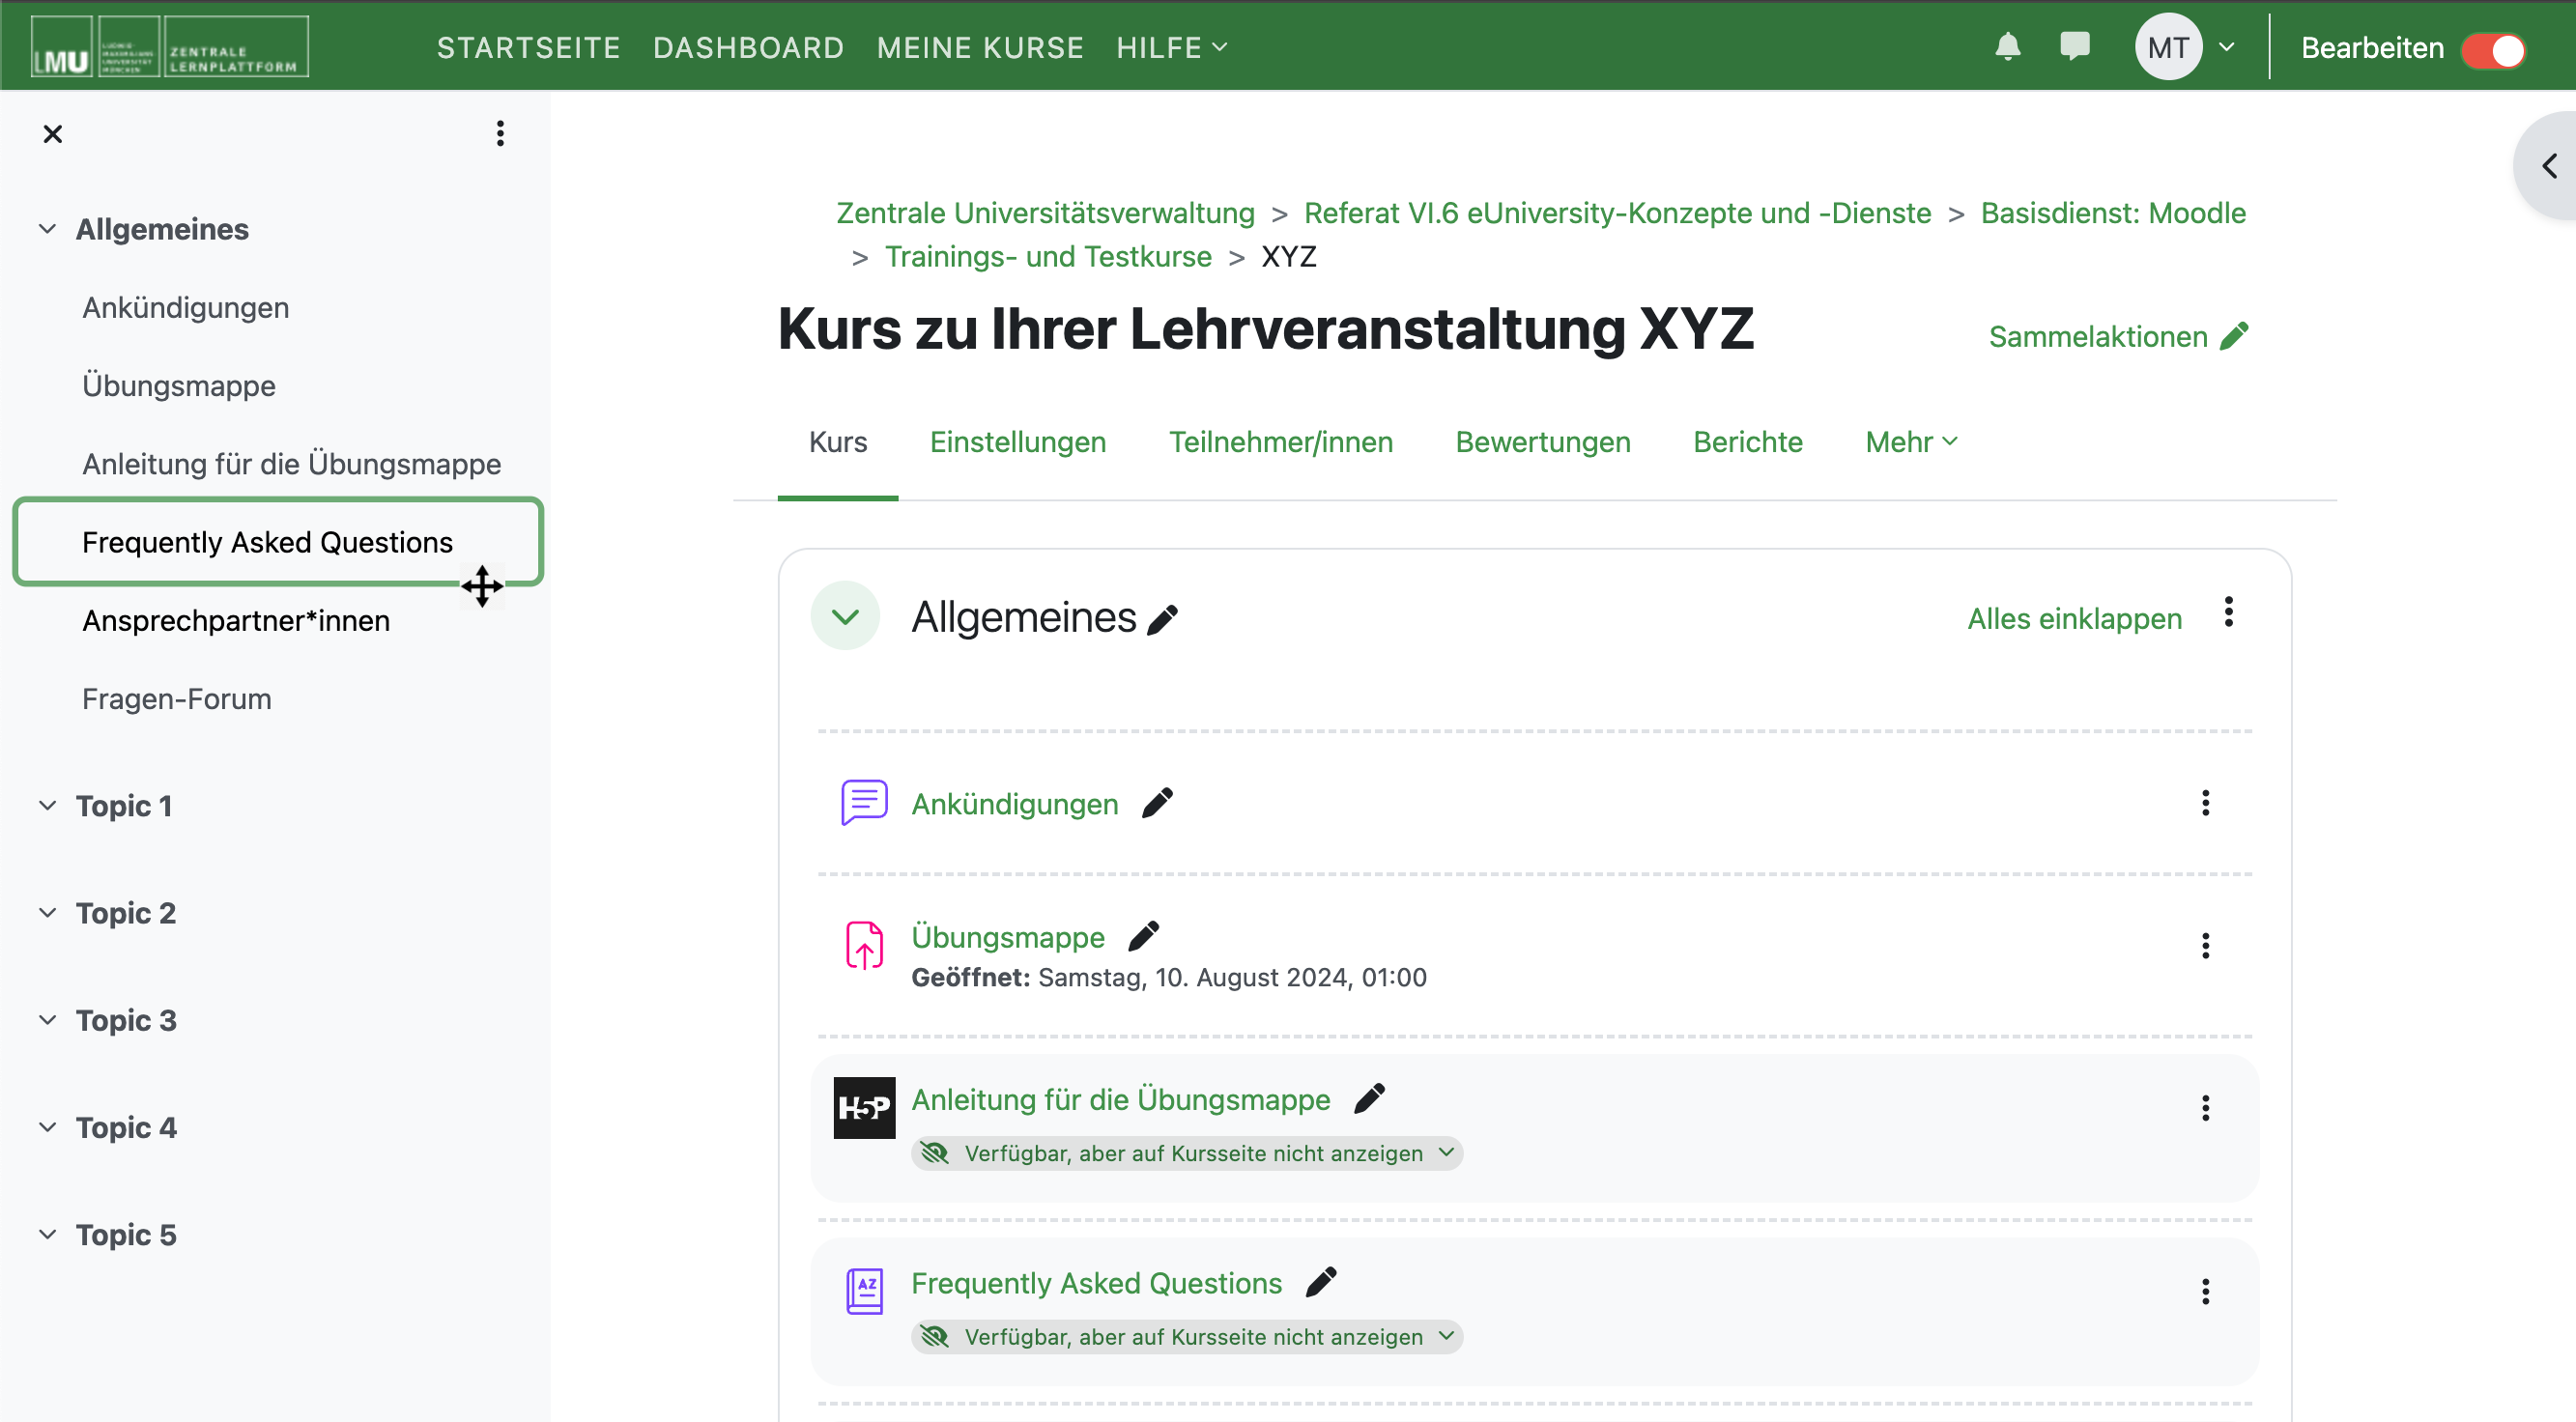Open the right block drawer arrow
The image size is (2576, 1422).
[x=2549, y=165]
